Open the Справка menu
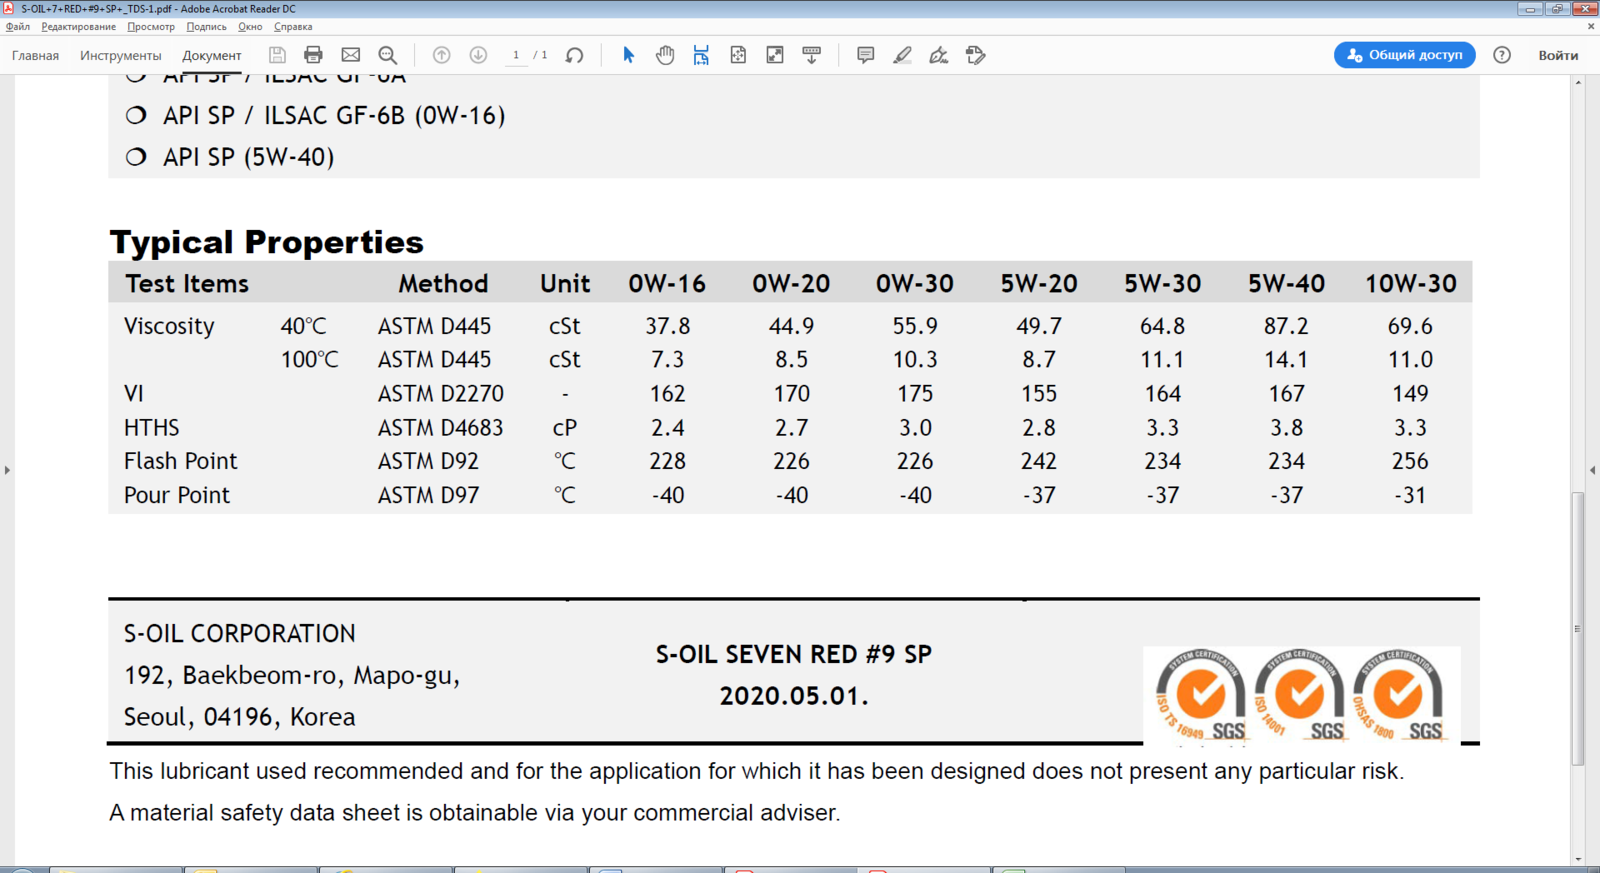Screen dimensions: 1600x873 tap(293, 27)
